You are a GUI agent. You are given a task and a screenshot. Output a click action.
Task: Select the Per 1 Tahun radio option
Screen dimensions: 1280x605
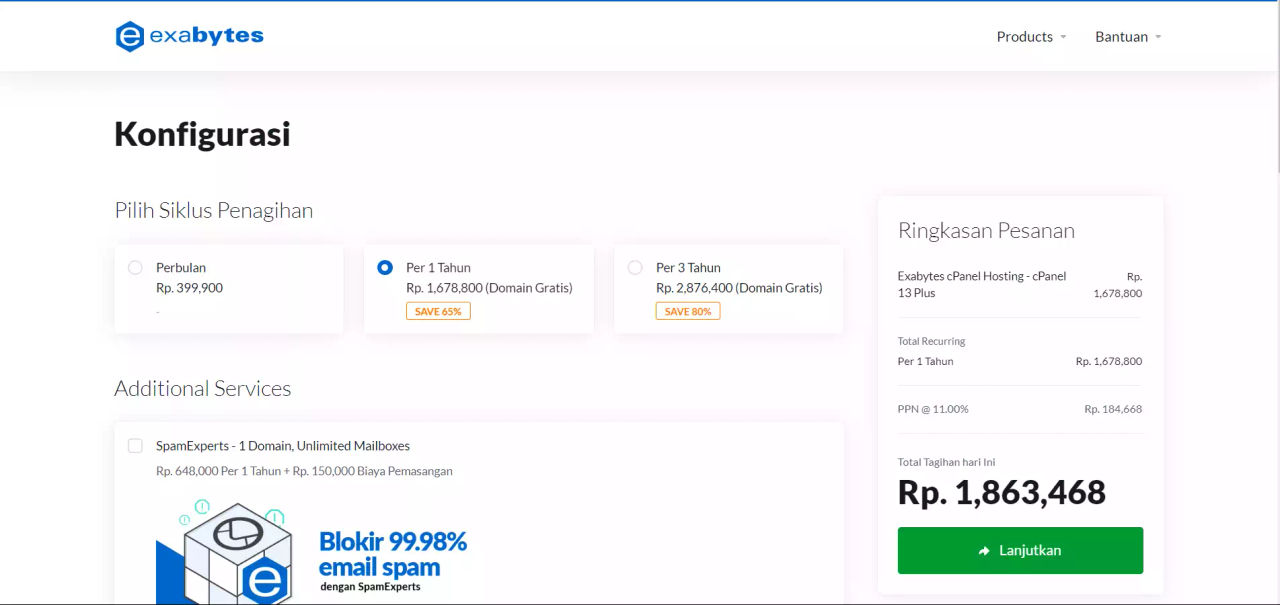pos(385,267)
